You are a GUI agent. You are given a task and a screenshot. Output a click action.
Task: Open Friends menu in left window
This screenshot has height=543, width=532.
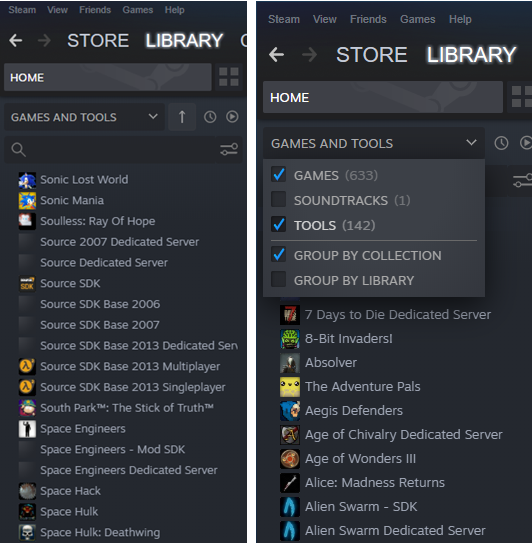click(x=95, y=10)
